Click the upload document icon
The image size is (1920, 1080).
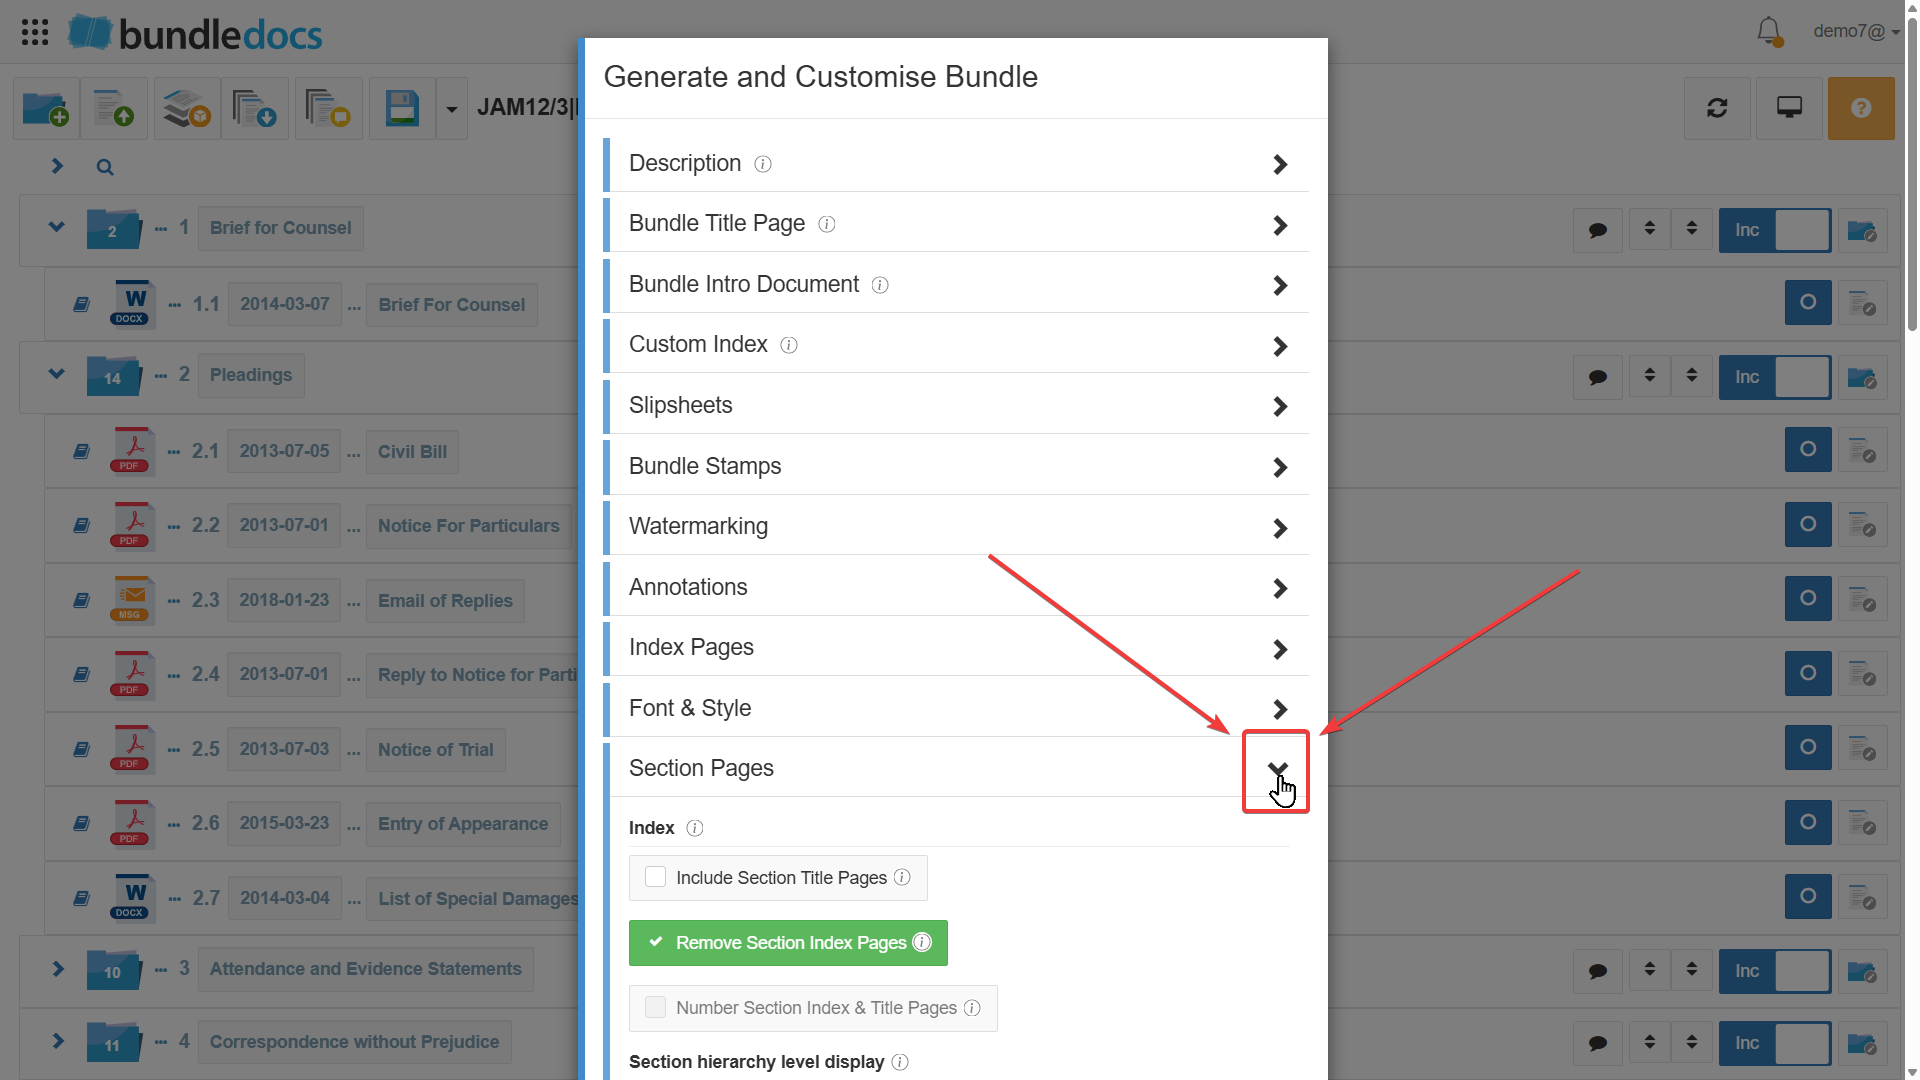pyautogui.click(x=113, y=108)
